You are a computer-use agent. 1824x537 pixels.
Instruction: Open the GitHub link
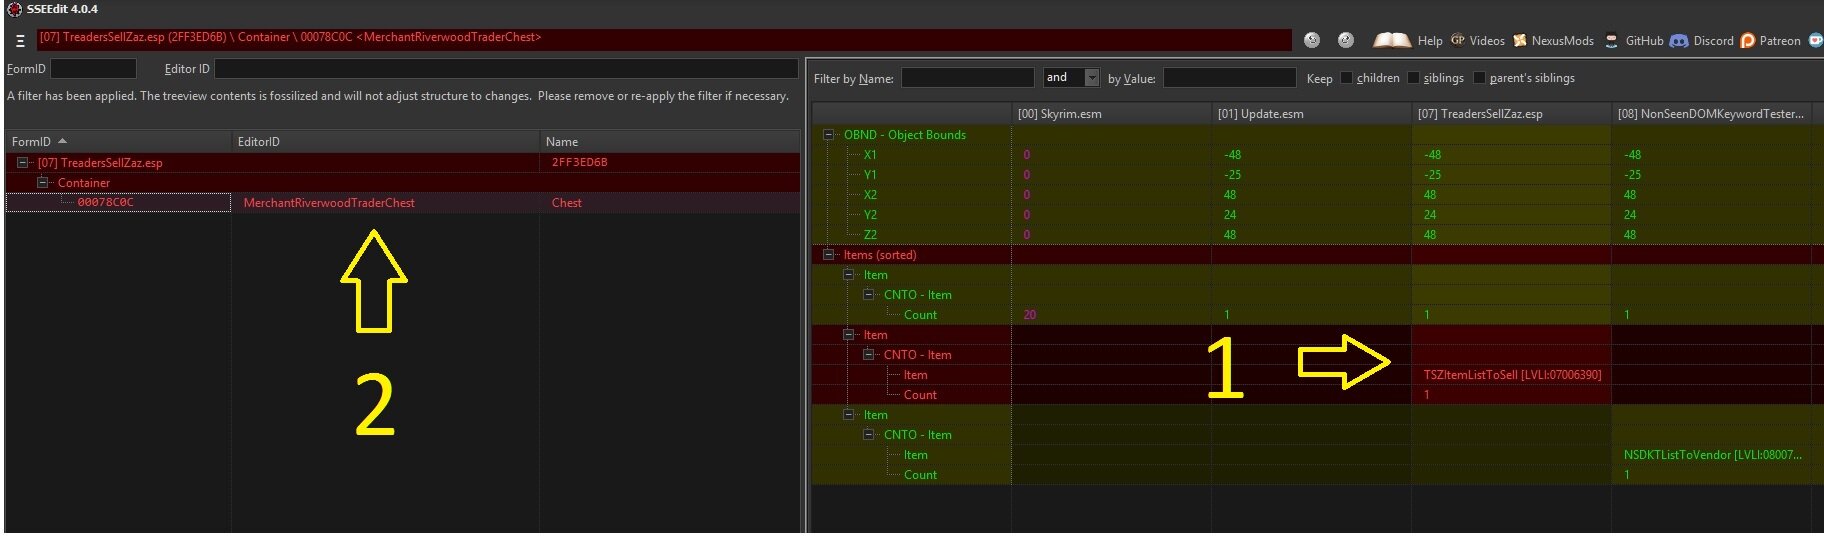(1644, 41)
